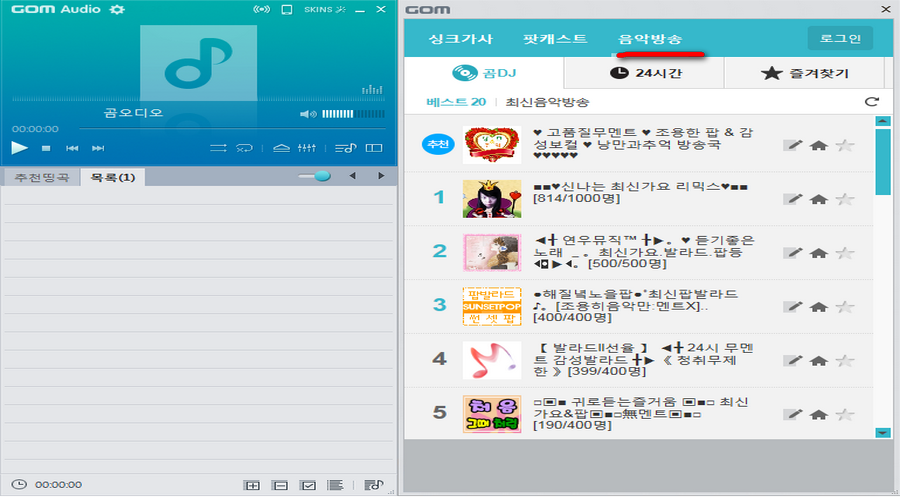Click the timer clock icon at bottom
The height and width of the screenshot is (497, 900).
tap(19, 484)
